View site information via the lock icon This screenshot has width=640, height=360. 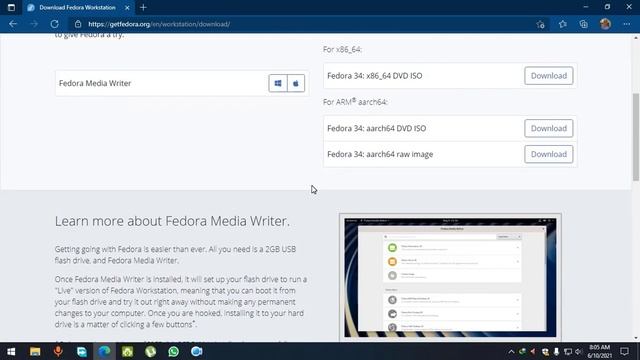click(78, 24)
